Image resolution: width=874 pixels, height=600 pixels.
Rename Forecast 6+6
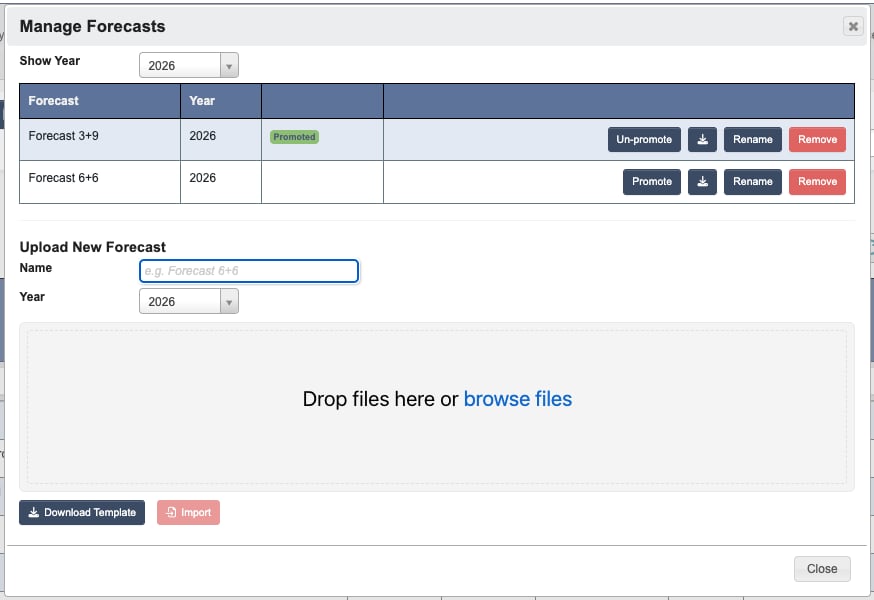(752, 182)
